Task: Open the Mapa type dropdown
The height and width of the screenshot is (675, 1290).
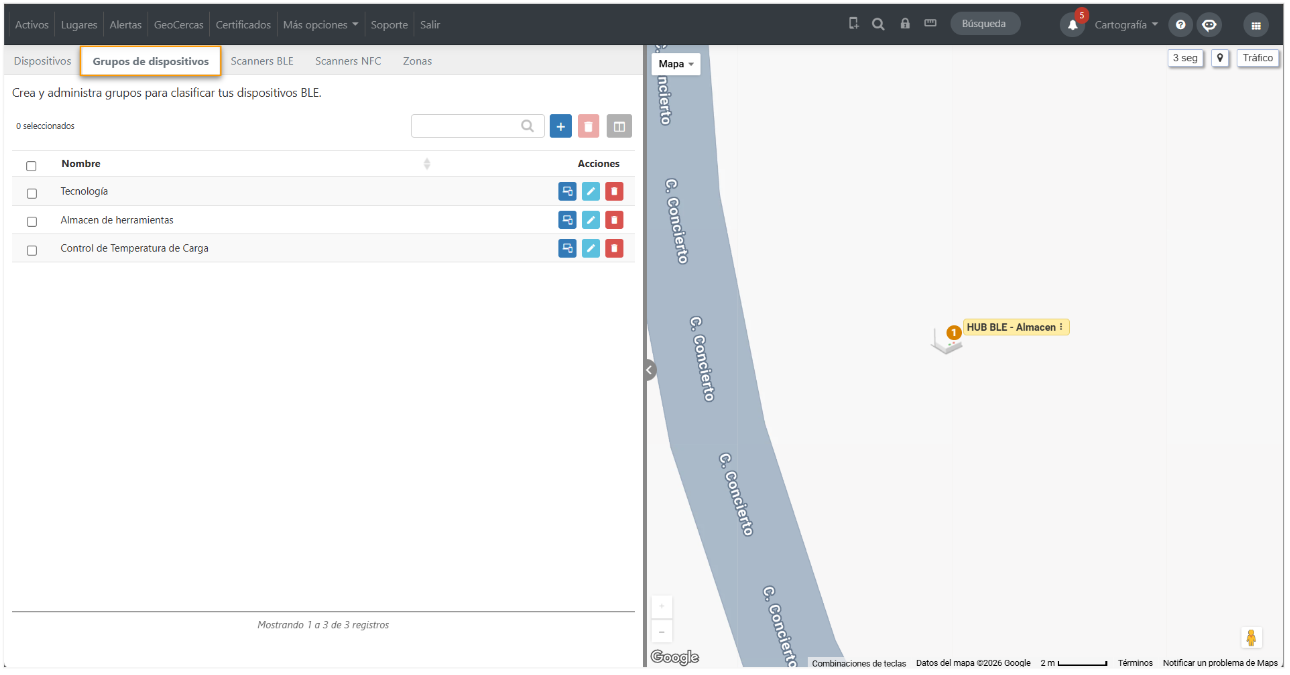Action: (676, 64)
